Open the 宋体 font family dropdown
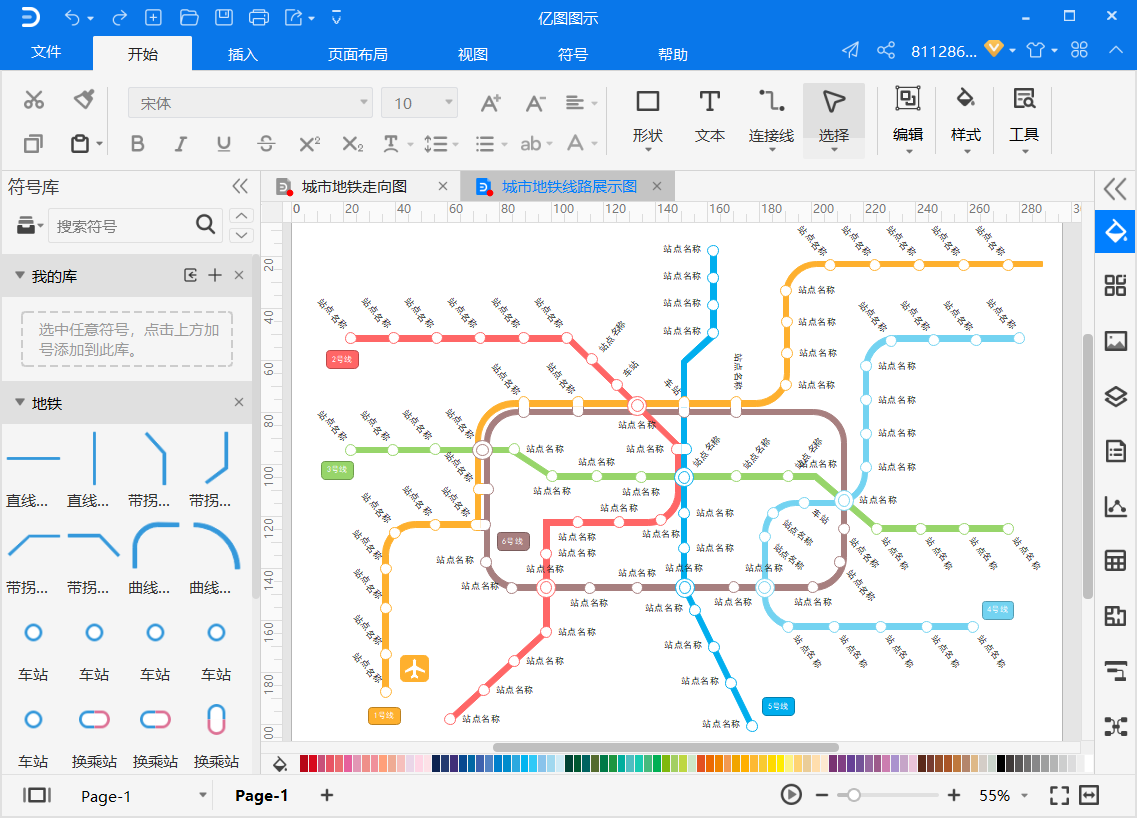 coord(250,103)
